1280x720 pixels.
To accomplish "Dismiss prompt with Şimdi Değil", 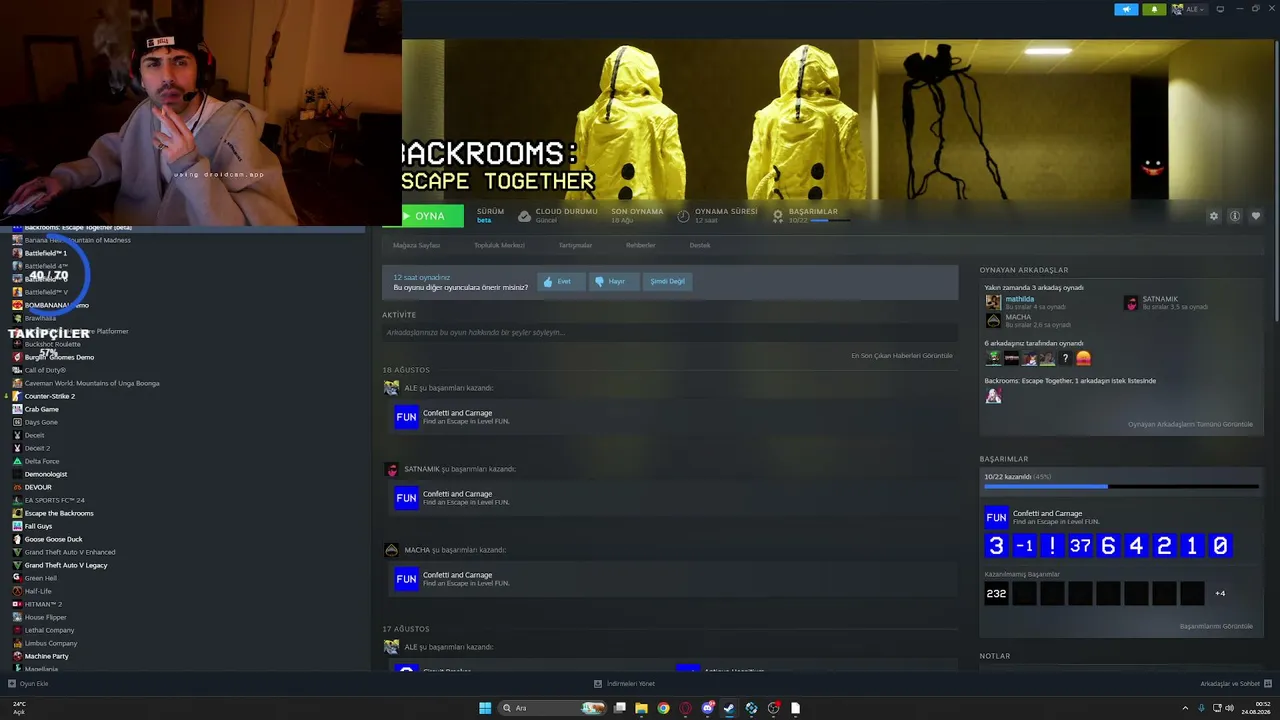I will pos(667,281).
